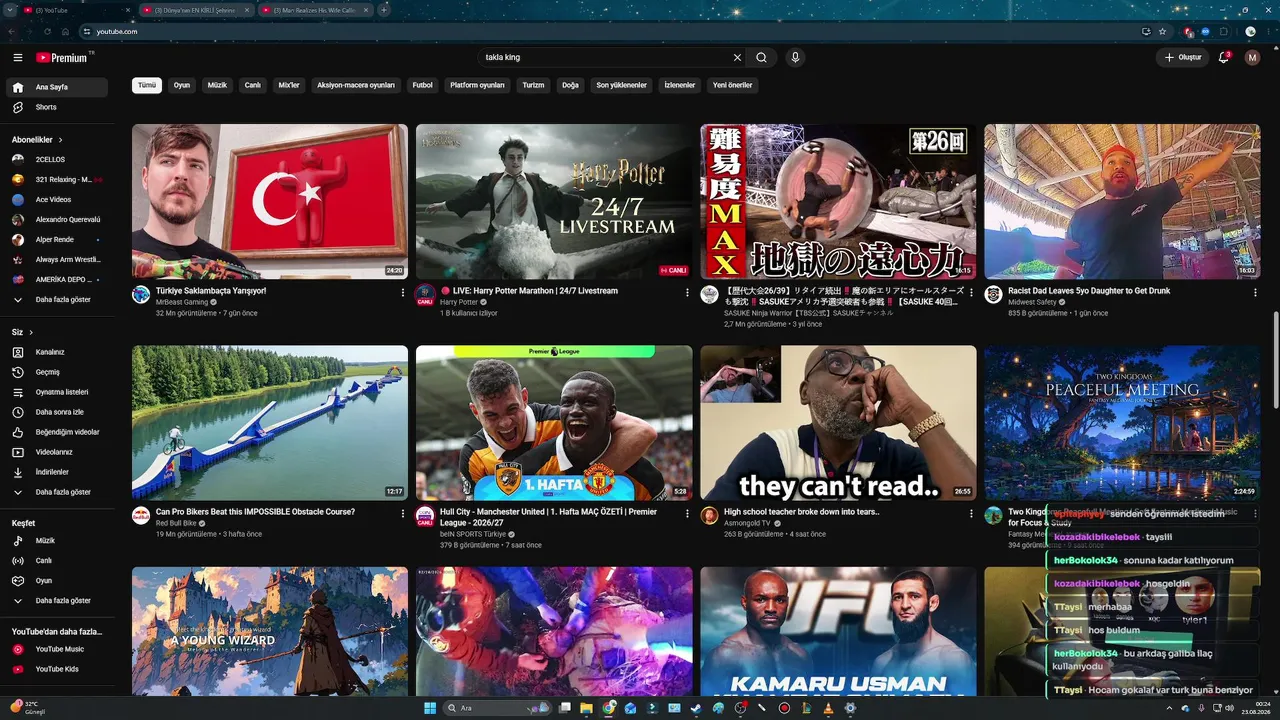Switch to the first YouTube browser tab

pos(75,10)
